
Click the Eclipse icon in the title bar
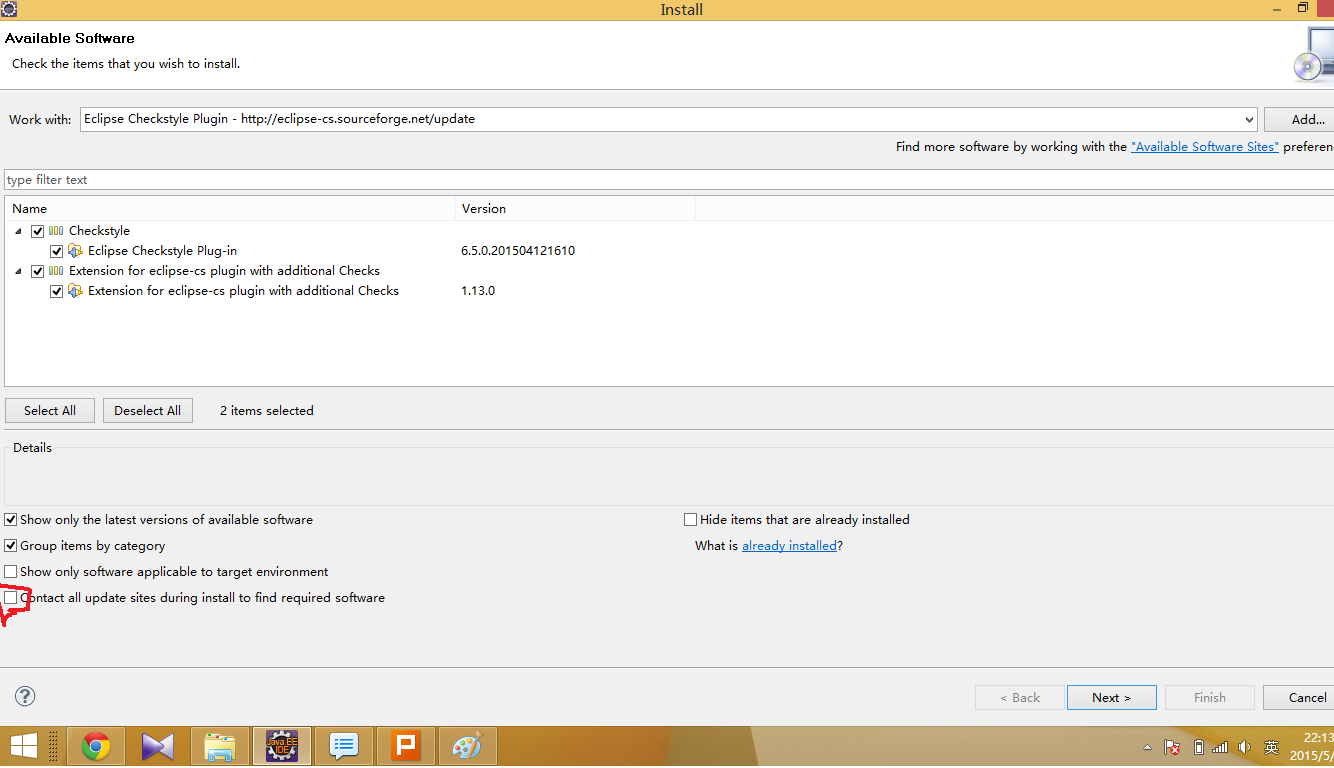[x=9, y=9]
